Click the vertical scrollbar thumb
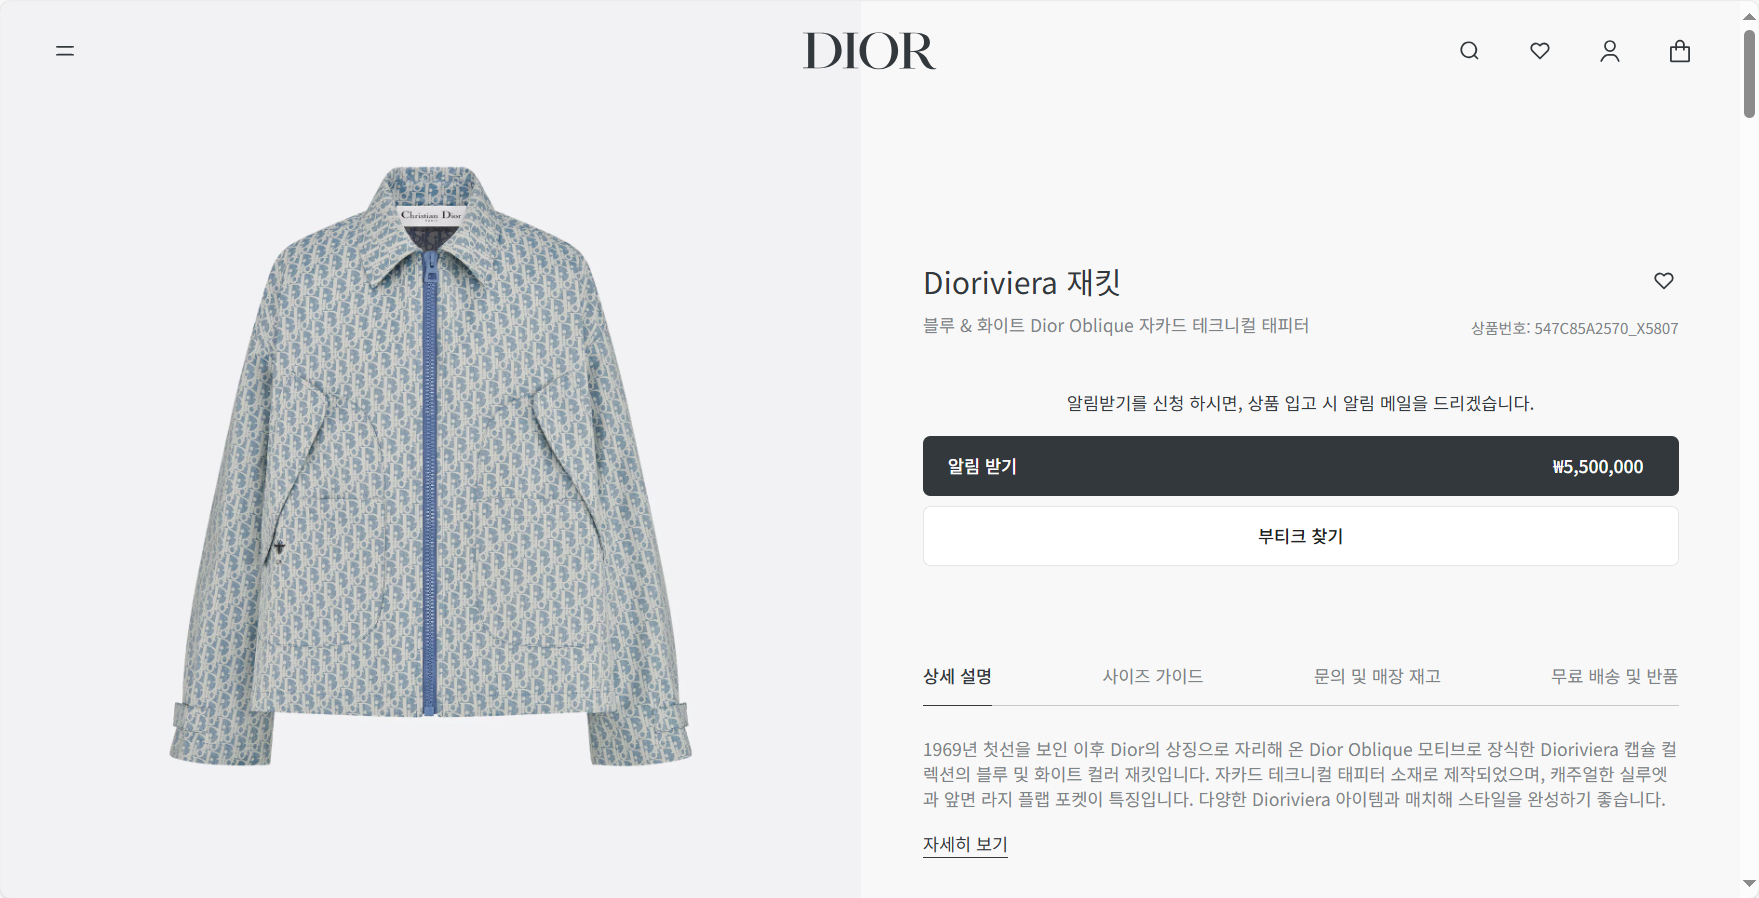Screen dimensions: 1759x898 coord(1749,74)
